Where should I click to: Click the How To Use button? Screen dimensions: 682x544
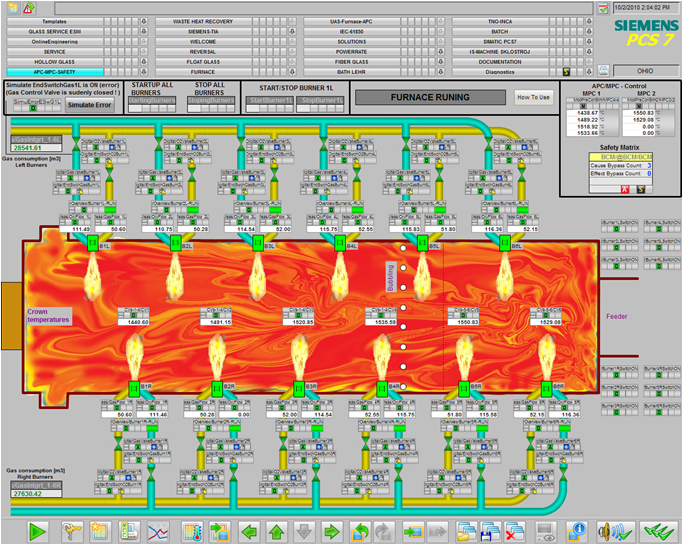pos(532,97)
